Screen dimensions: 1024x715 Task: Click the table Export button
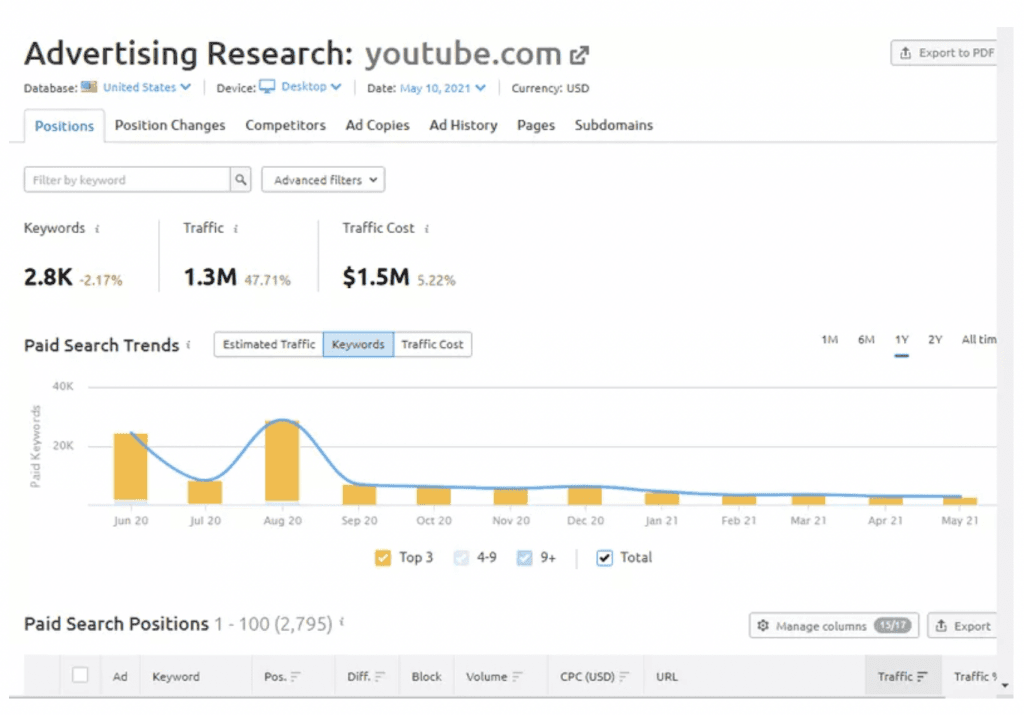pos(963,626)
